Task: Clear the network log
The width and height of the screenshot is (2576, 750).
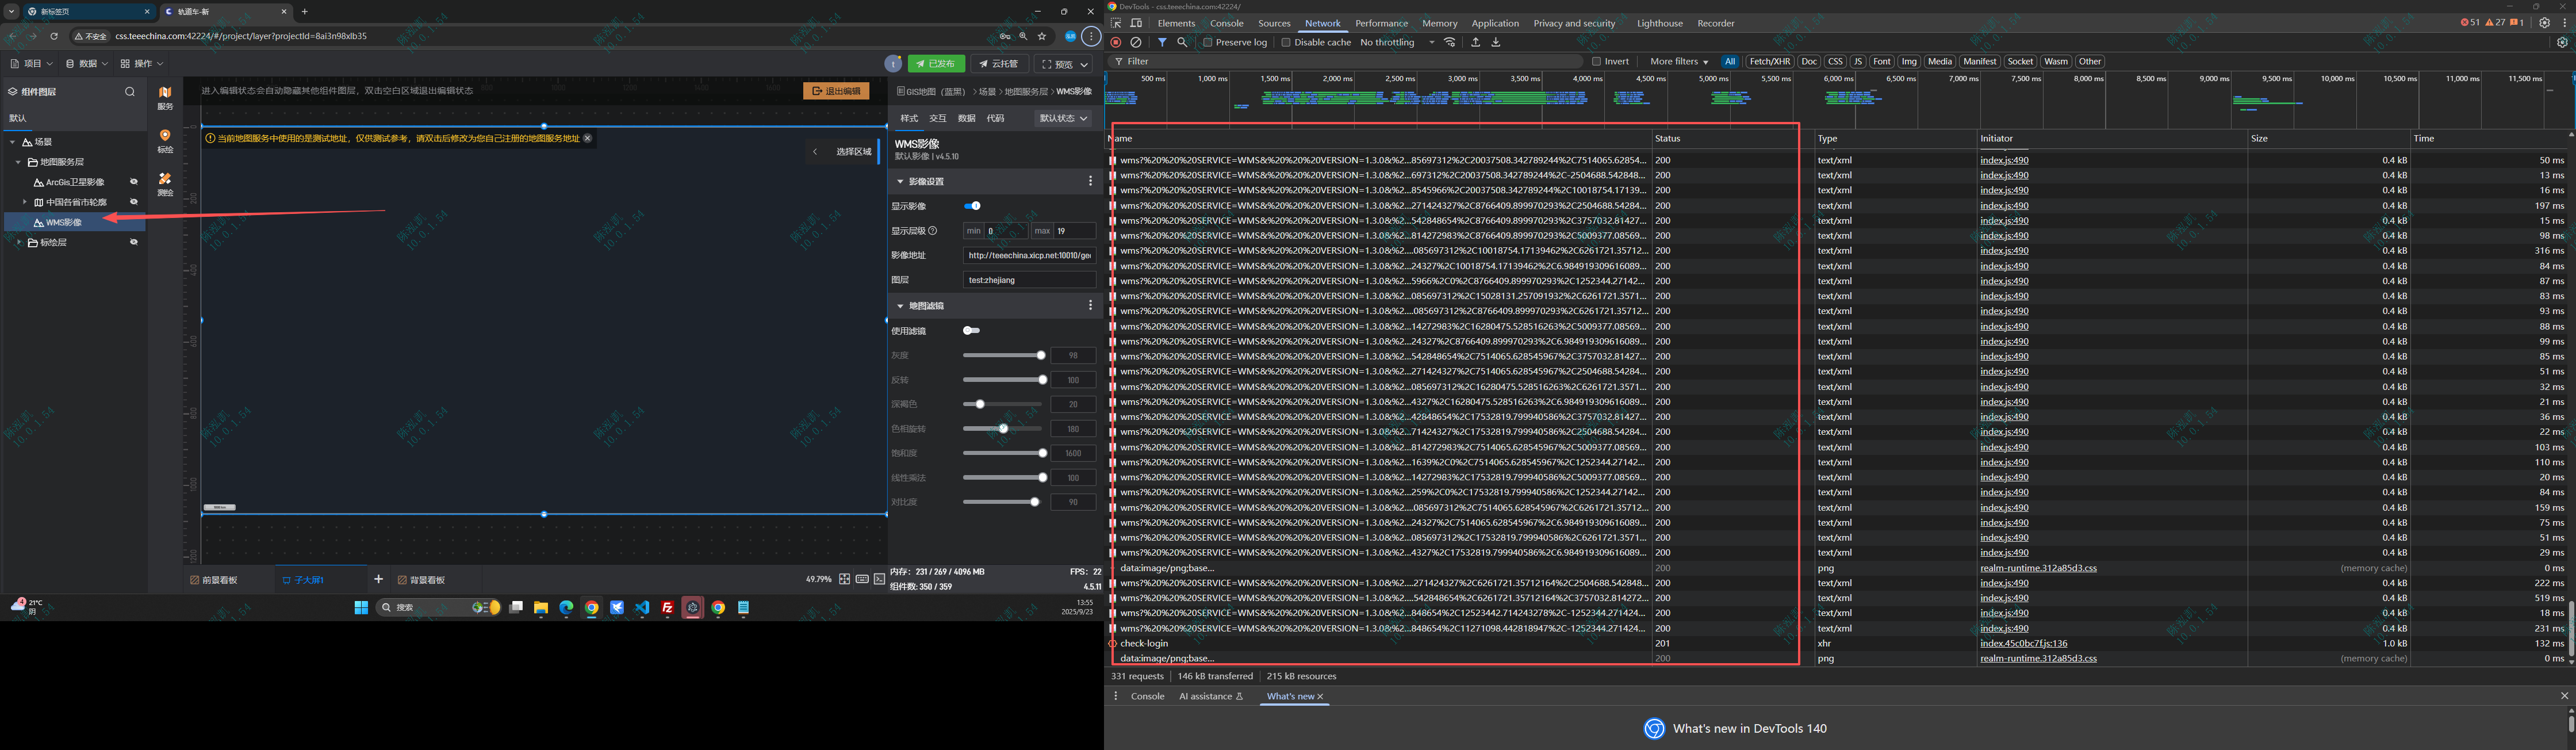Action: (1136, 42)
